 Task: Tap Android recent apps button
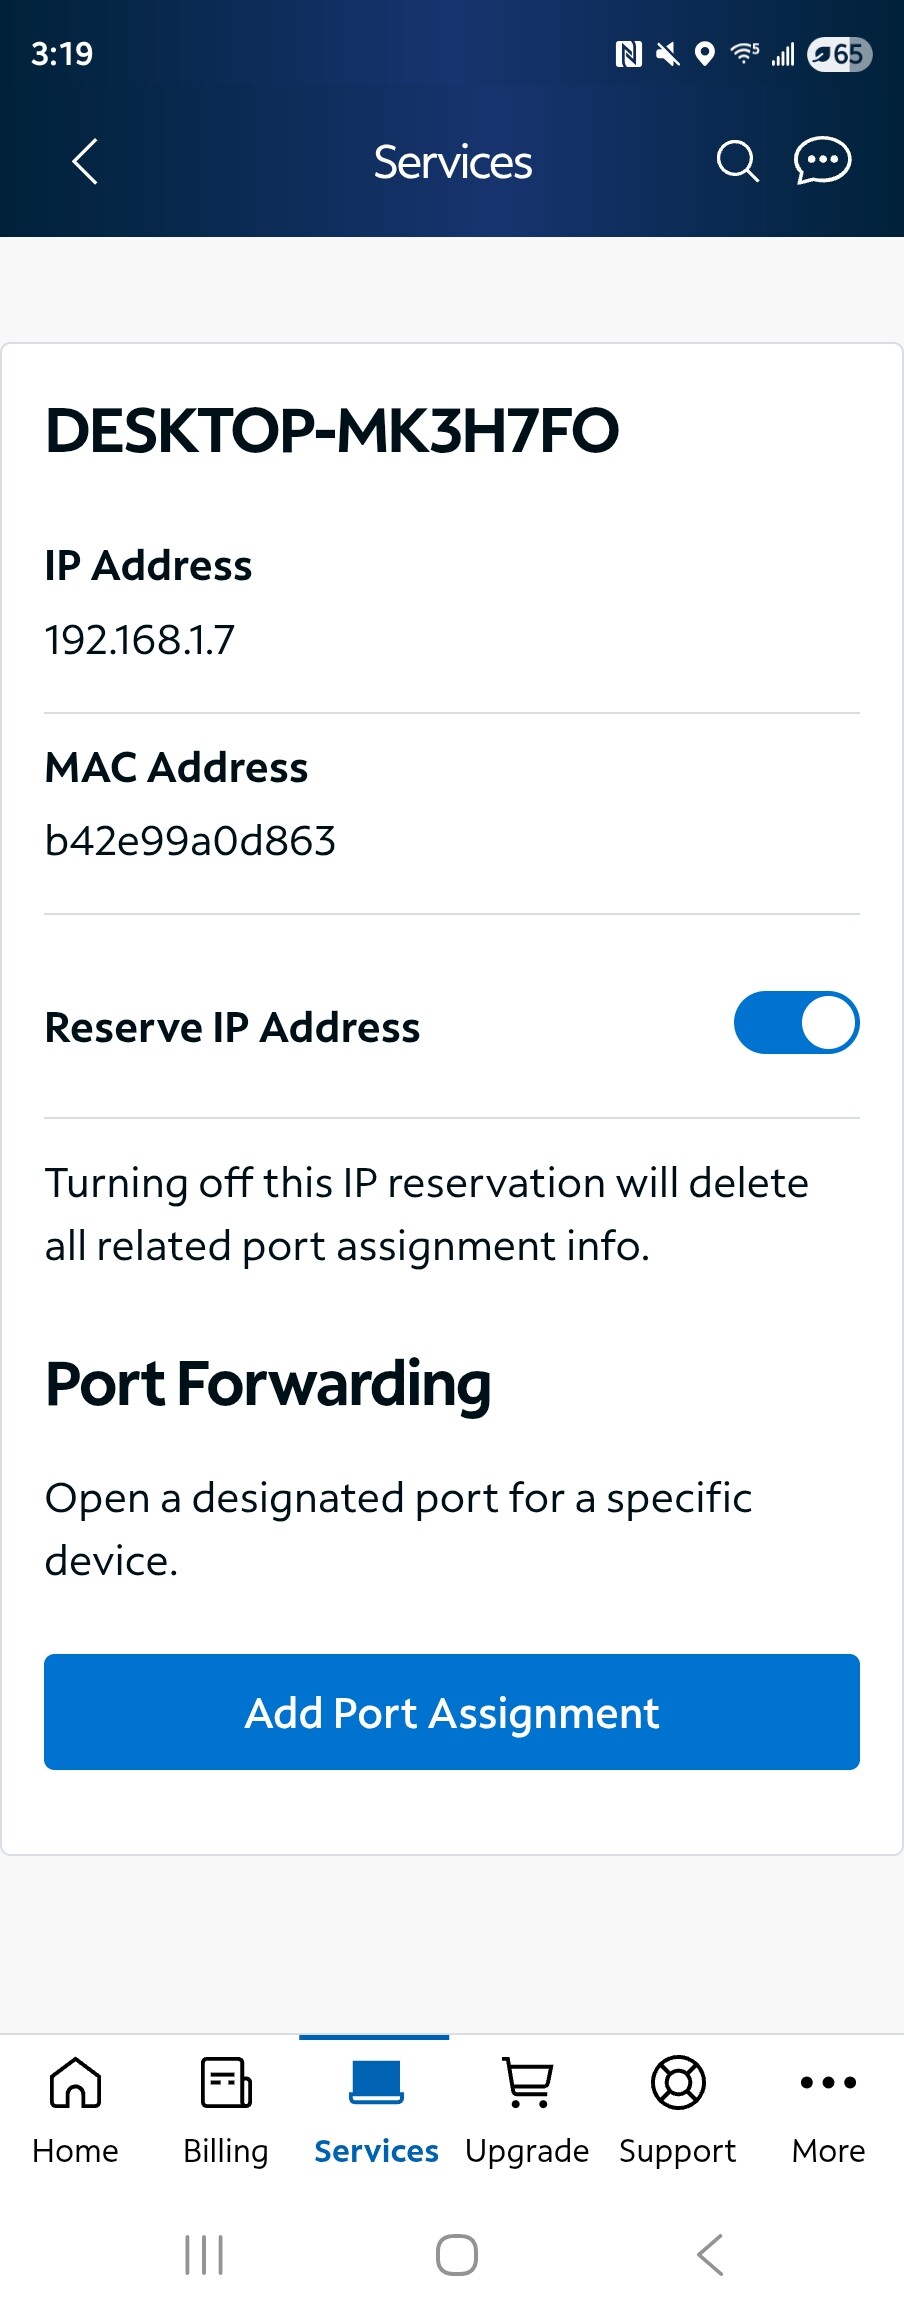click(x=204, y=2255)
